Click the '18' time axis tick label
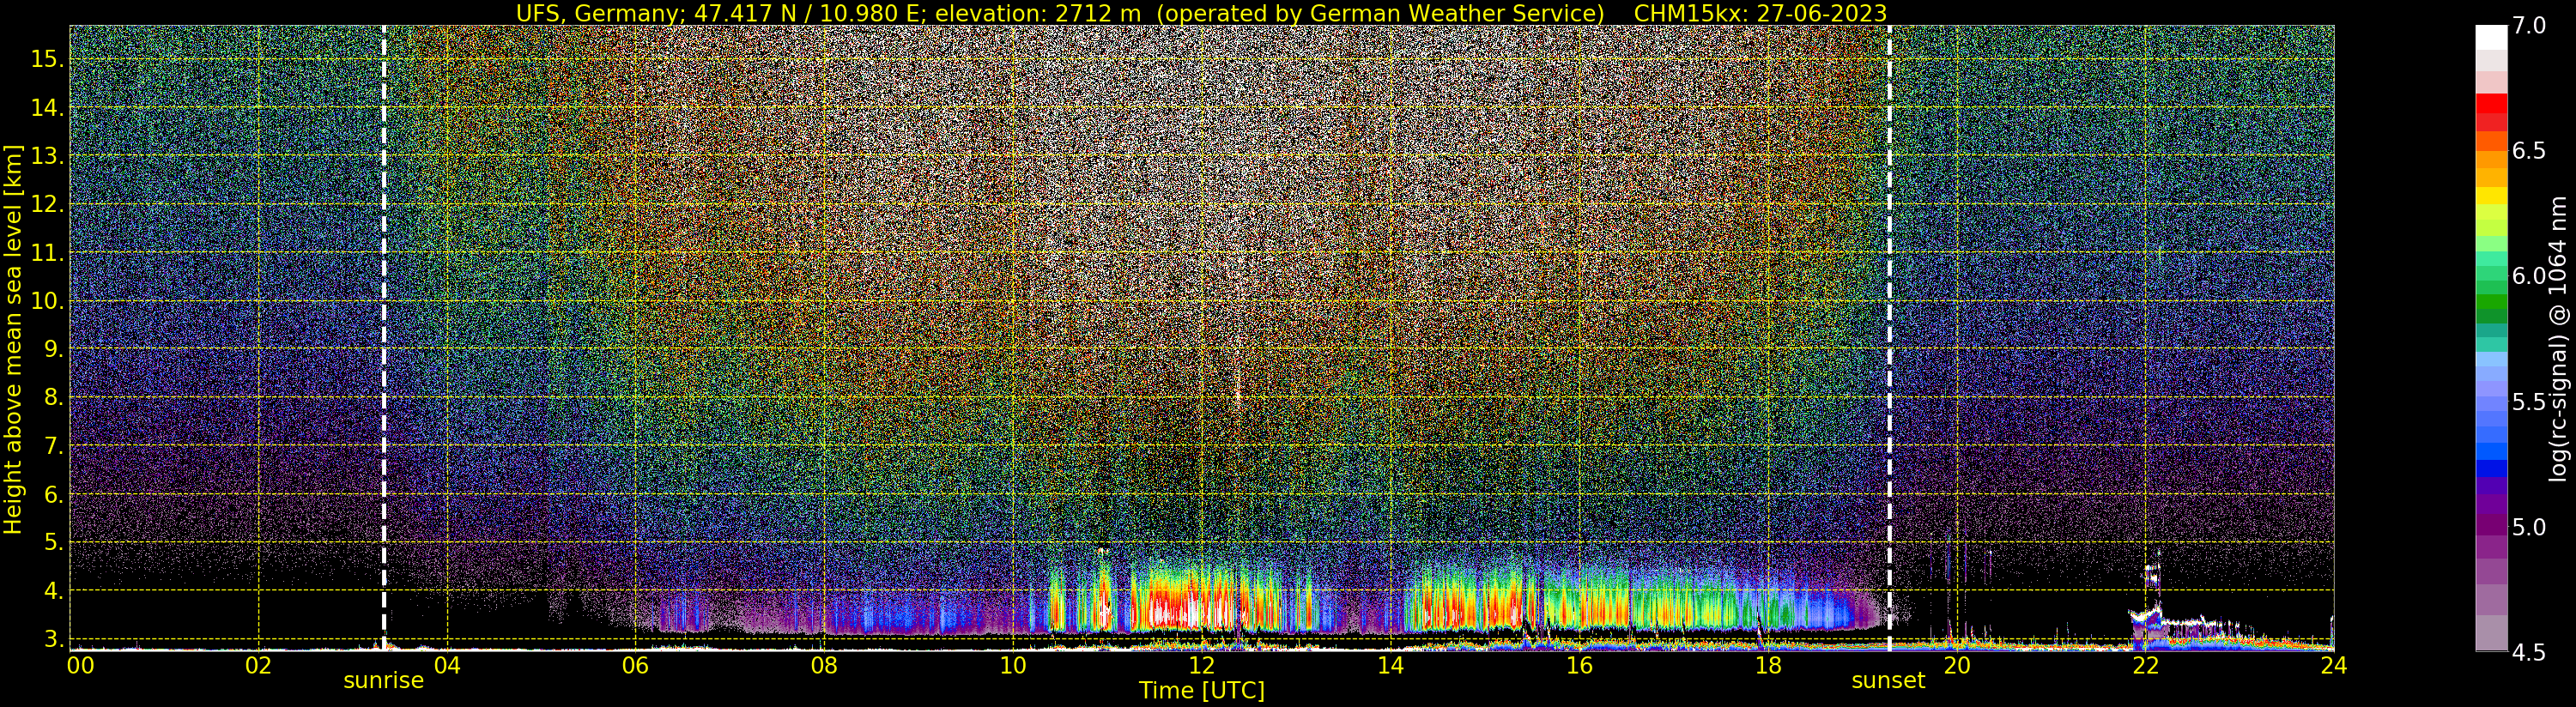This screenshot has height=707, width=2576. (1768, 665)
